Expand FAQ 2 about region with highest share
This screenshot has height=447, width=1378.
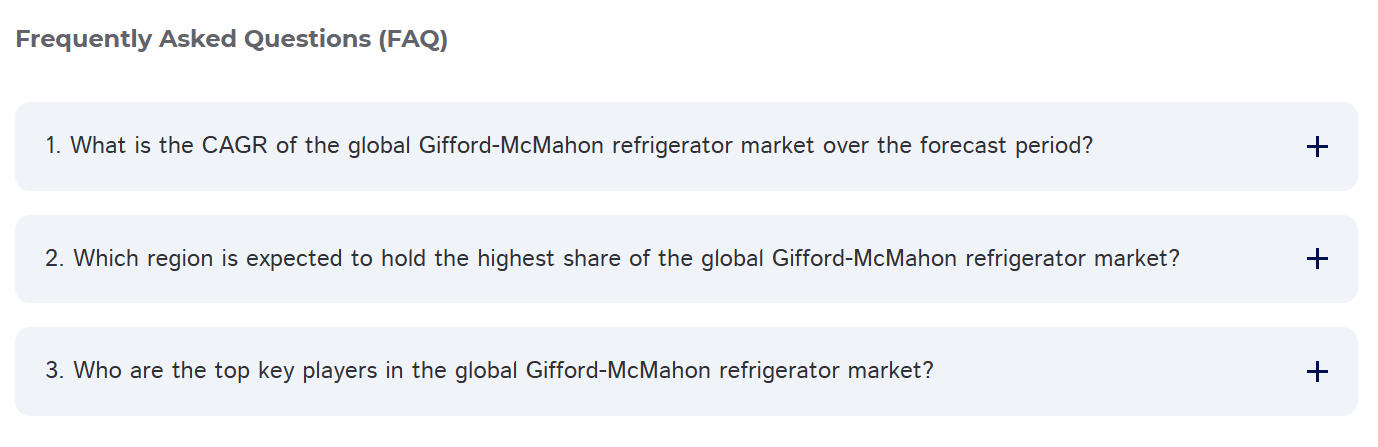pos(686,259)
